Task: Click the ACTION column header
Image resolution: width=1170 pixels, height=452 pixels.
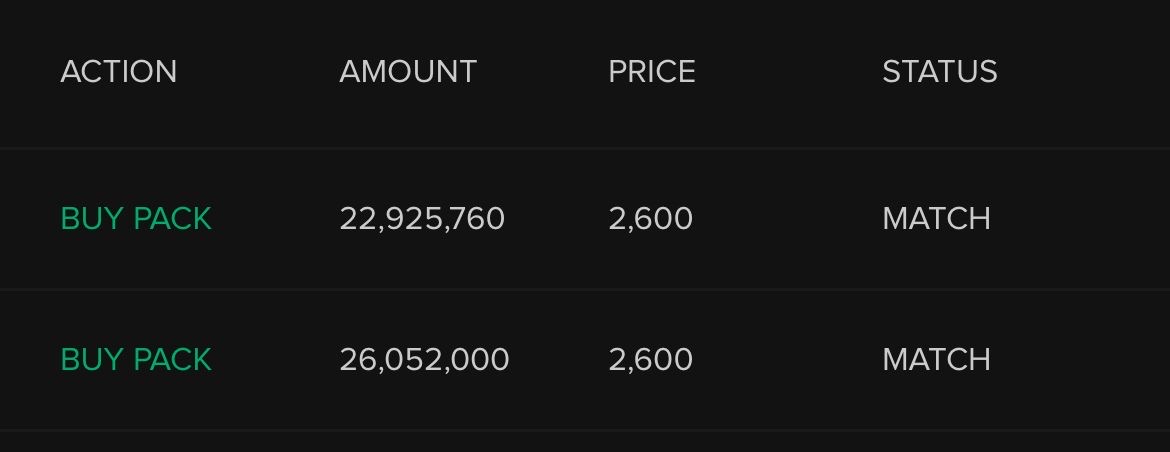Action: 118,72
